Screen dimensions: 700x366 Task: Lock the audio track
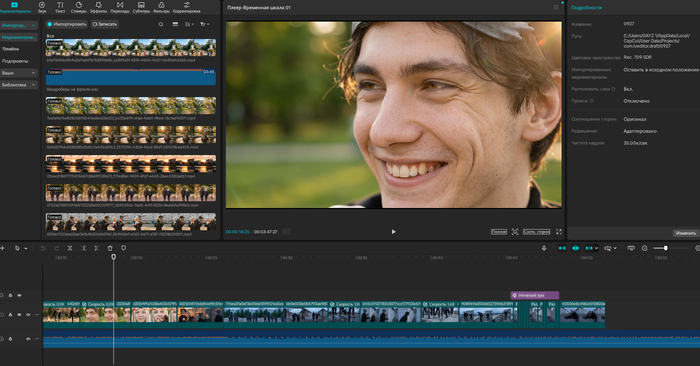[10, 339]
